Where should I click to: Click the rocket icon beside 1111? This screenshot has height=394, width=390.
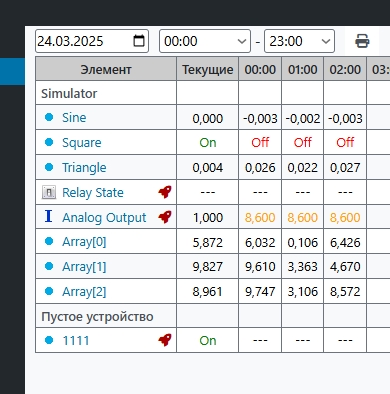(x=165, y=340)
